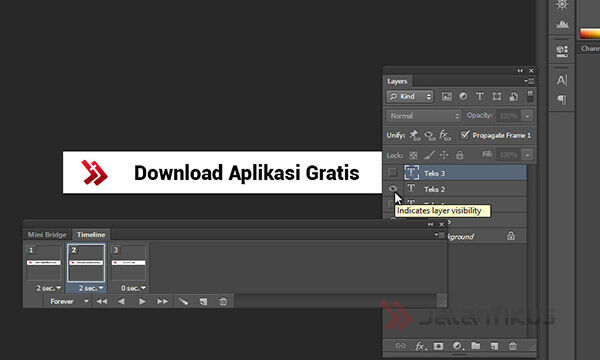Click Unify layer style icon
600x360 pixels.
445,135
